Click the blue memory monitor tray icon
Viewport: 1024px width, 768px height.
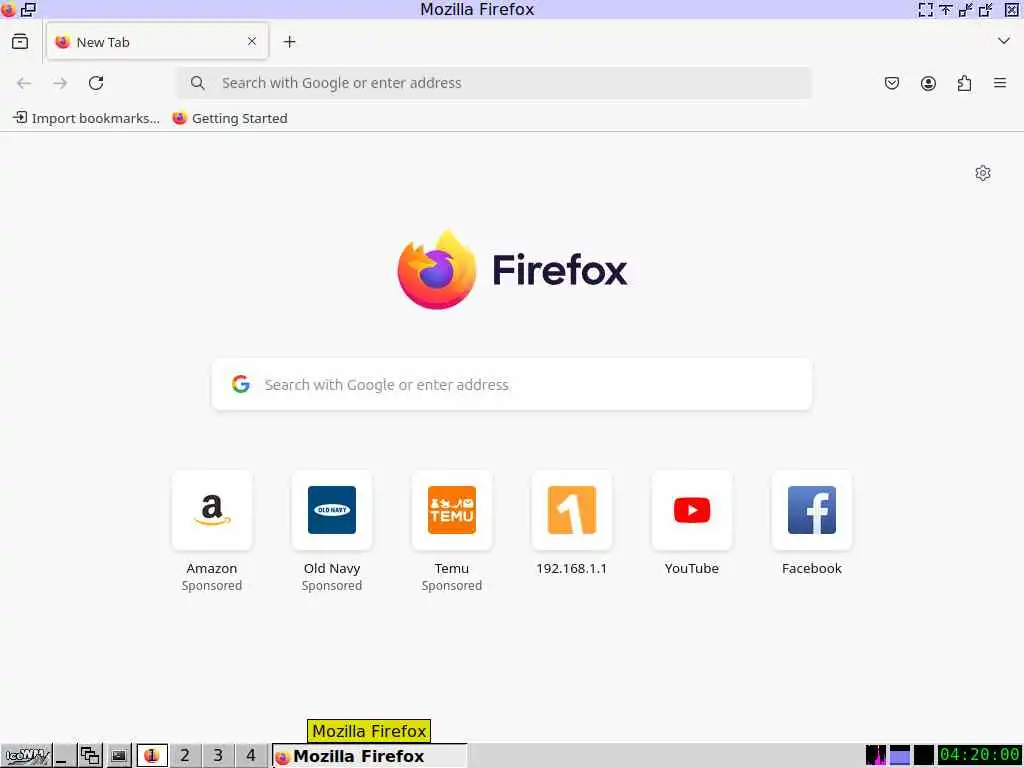tap(900, 756)
